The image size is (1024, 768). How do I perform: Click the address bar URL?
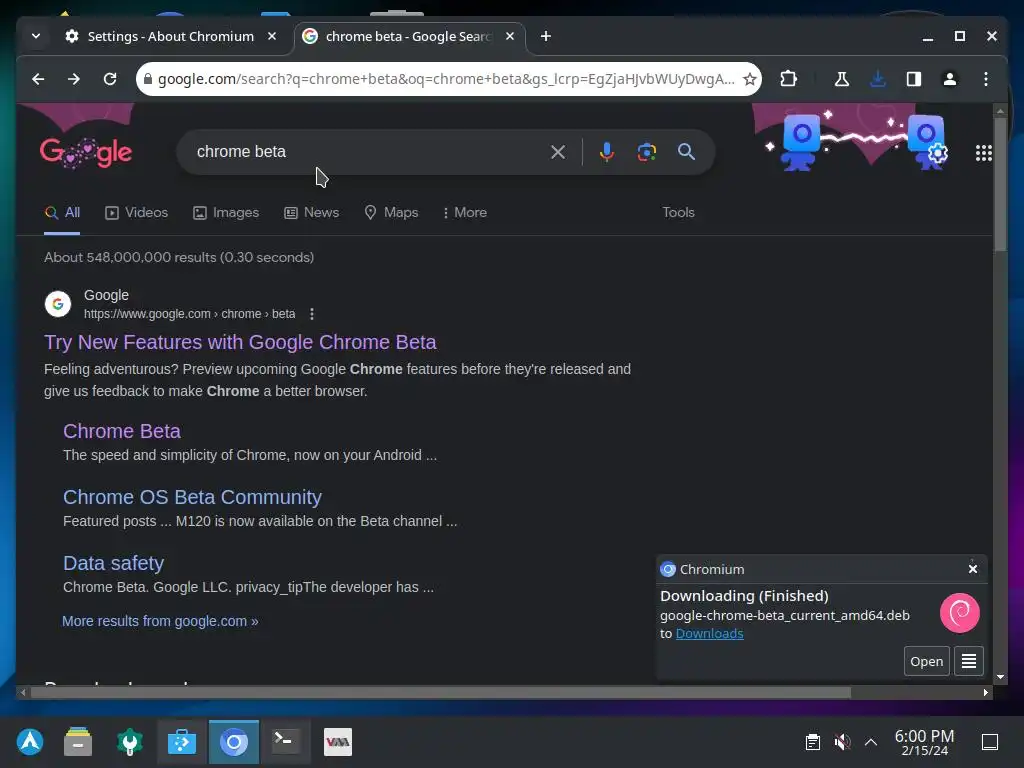click(445, 79)
